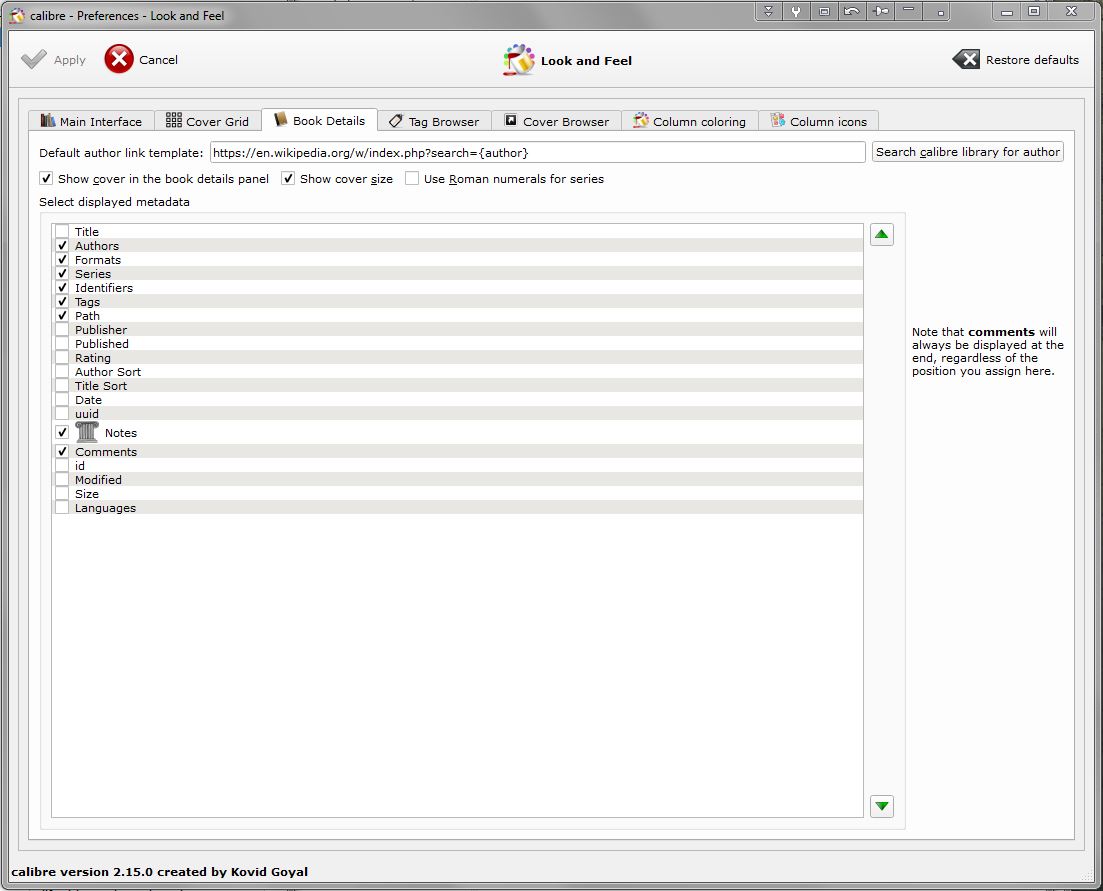Switch to the Cover Browser tab

556,121
